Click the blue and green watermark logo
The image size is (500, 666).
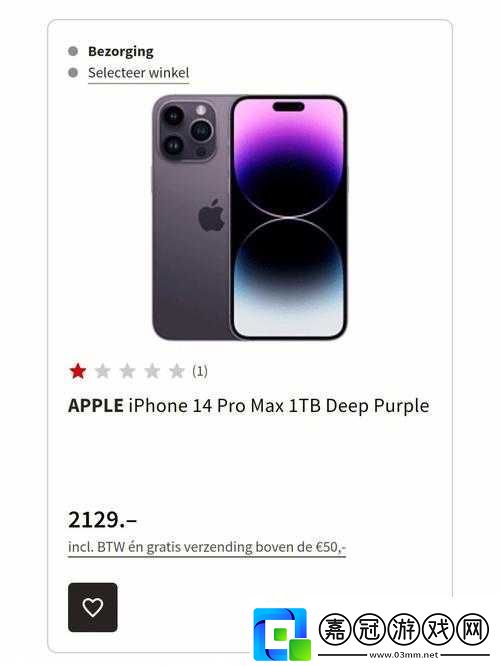tap(282, 634)
